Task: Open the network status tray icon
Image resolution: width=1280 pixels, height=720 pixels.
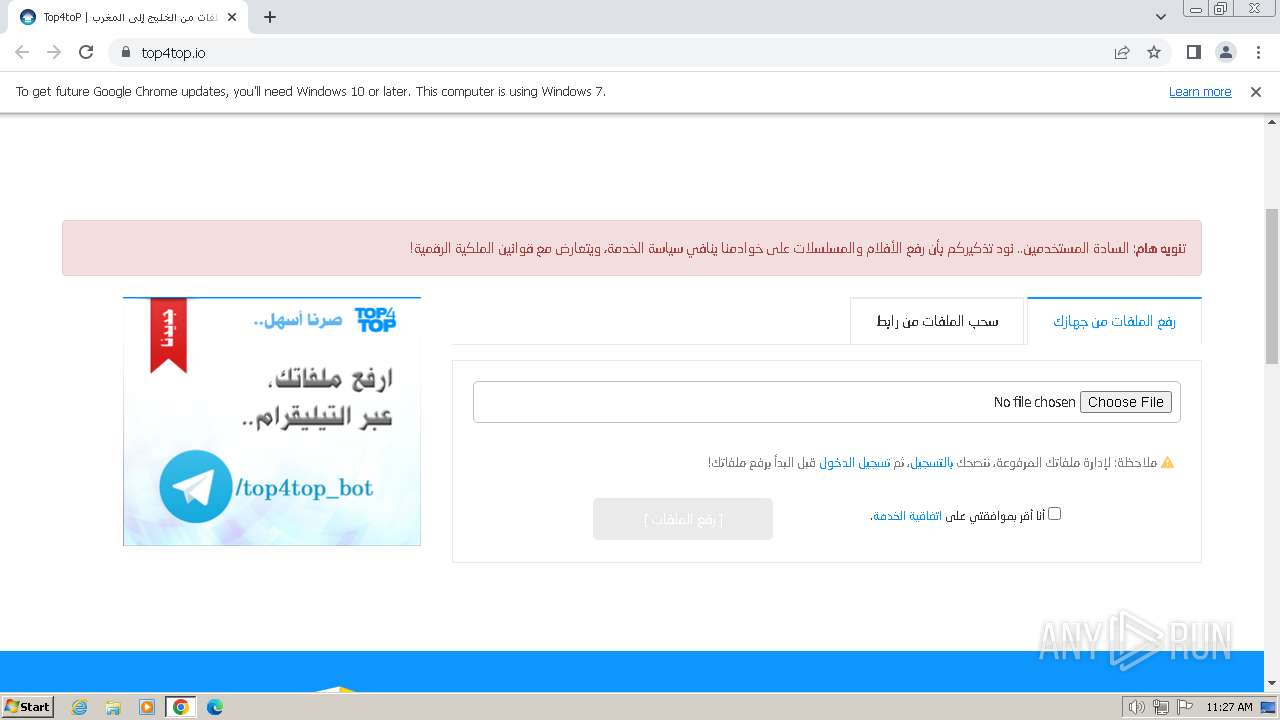Action: 1161,707
